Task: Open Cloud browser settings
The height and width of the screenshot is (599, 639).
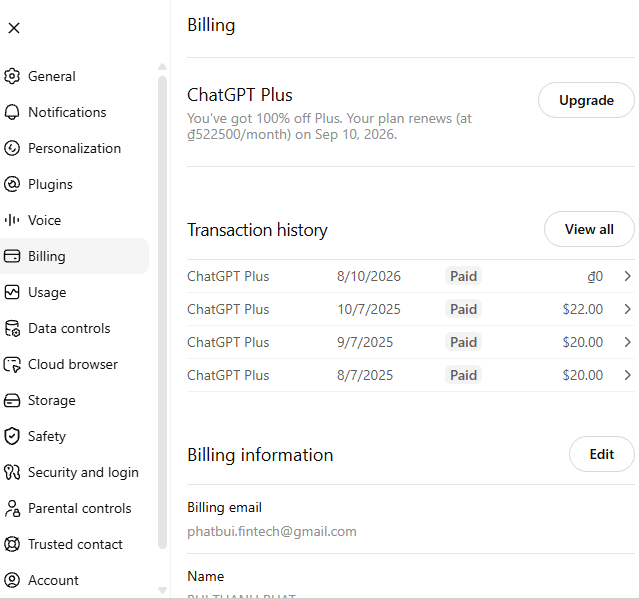Action: pyautogui.click(x=74, y=364)
